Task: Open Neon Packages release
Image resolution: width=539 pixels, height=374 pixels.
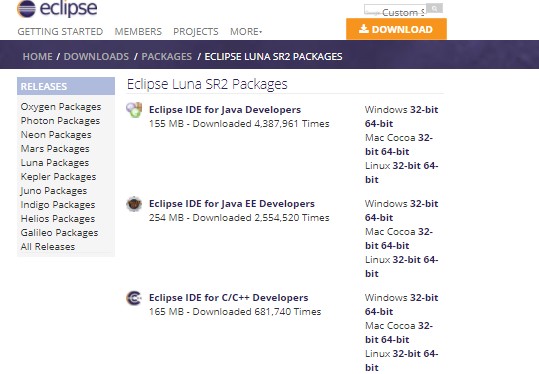Action: point(56,135)
